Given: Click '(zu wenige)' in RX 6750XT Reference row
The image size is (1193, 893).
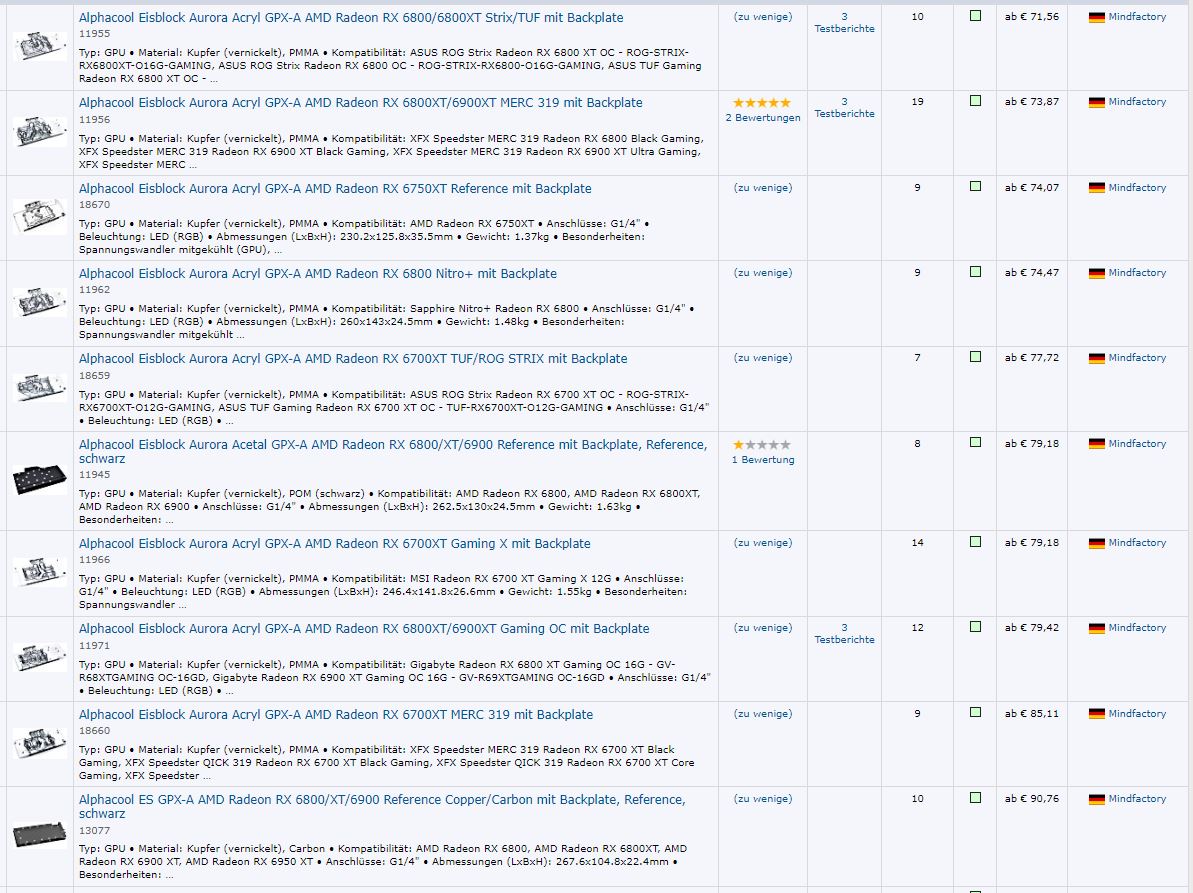Looking at the screenshot, I should point(762,188).
